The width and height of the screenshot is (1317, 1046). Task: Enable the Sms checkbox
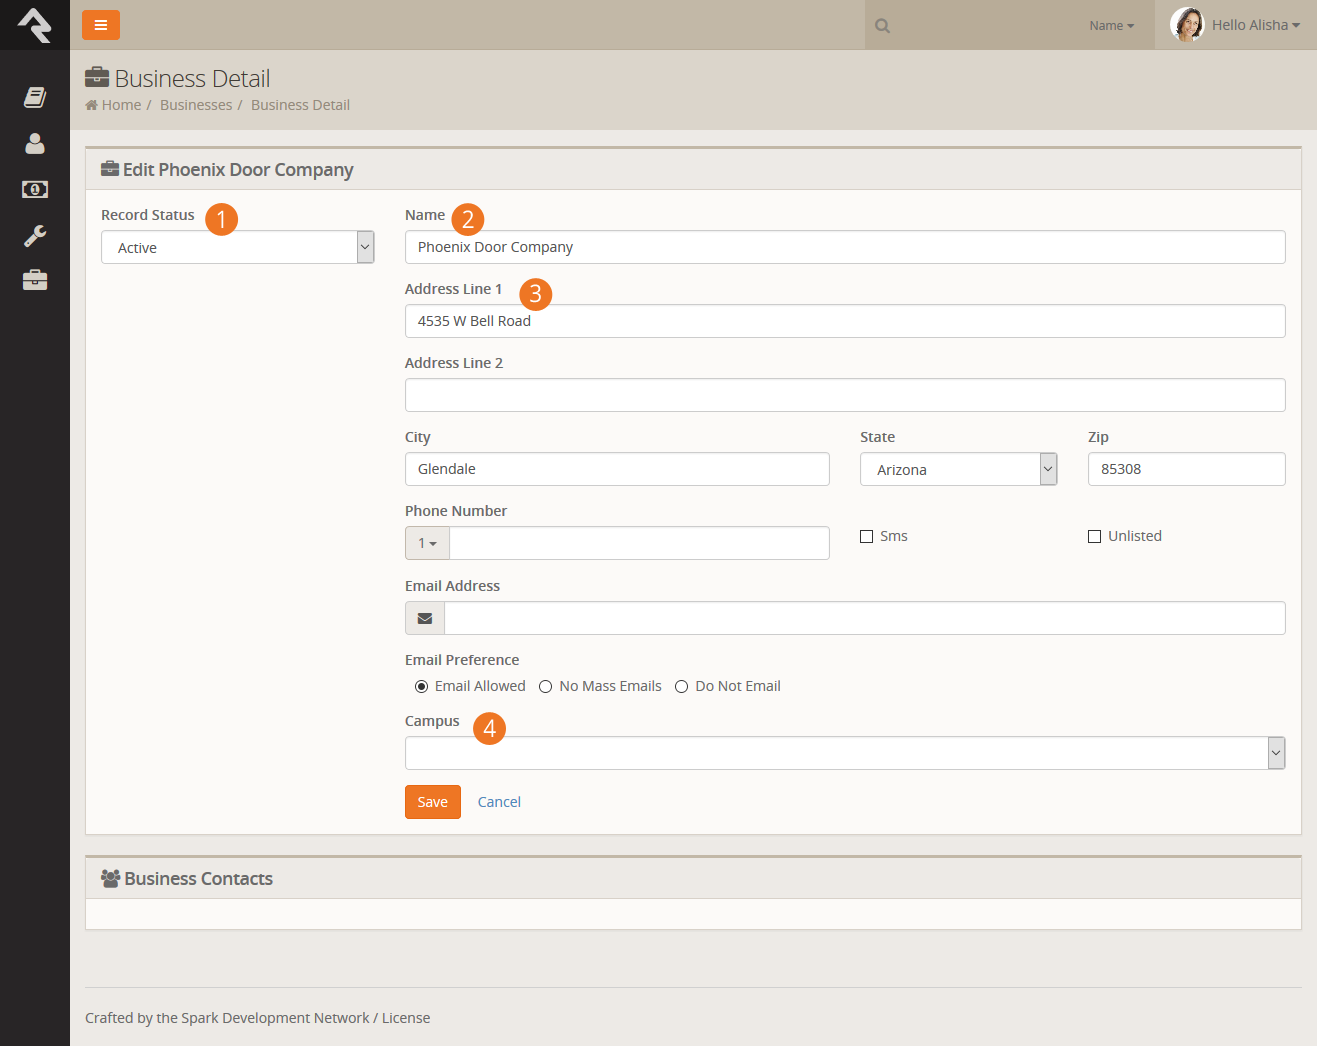coord(867,537)
